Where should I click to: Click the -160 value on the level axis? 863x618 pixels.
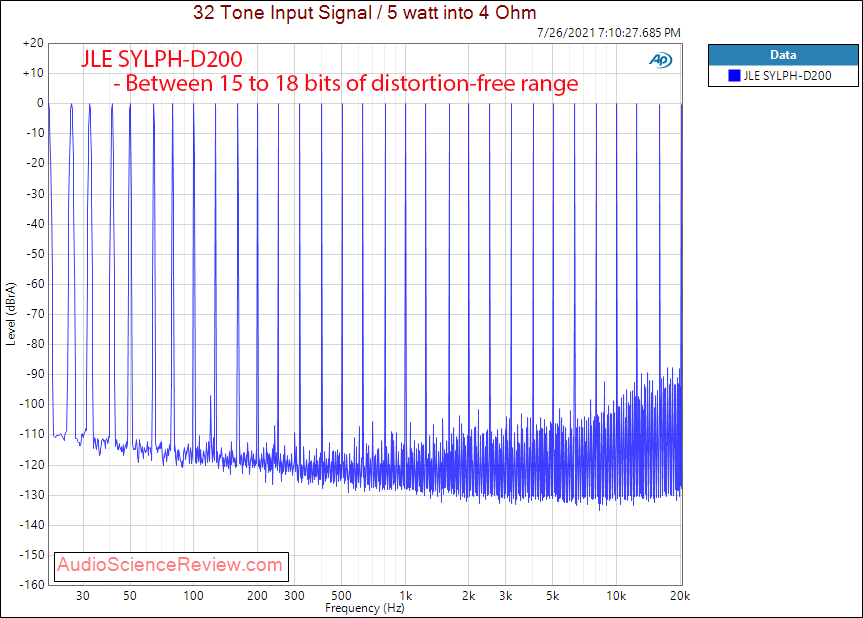[32, 584]
